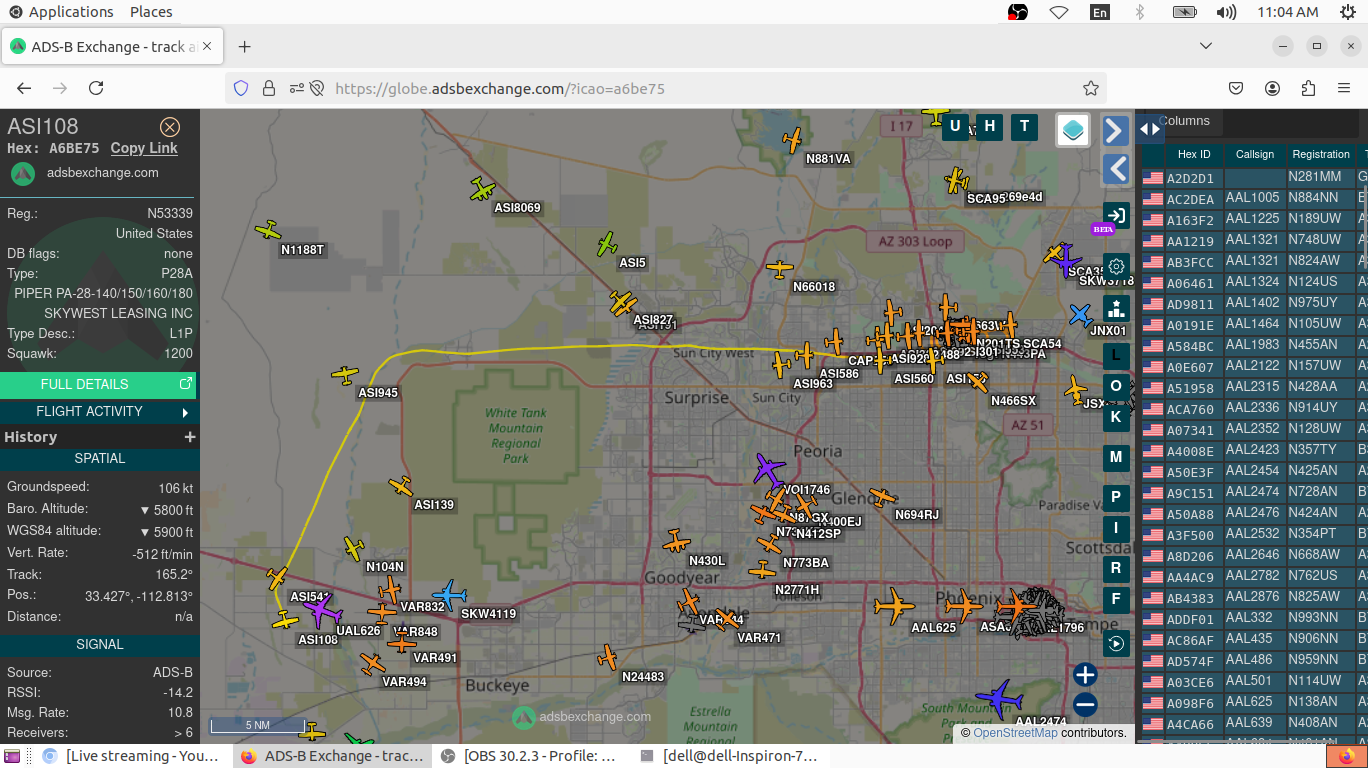Switch to Live streaming YouTube taskbar window
Image resolution: width=1368 pixels, height=768 pixels.
tap(131, 756)
